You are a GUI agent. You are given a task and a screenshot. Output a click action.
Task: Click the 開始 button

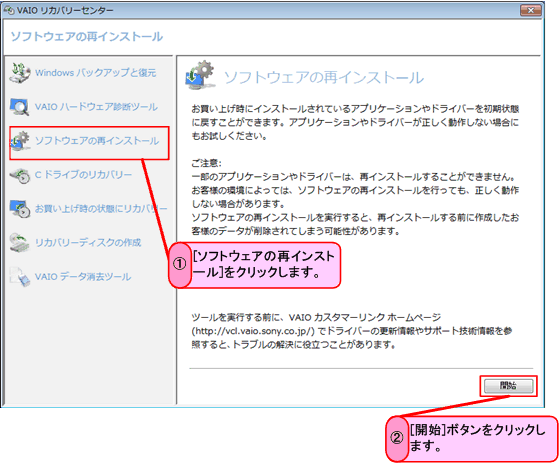tap(509, 386)
